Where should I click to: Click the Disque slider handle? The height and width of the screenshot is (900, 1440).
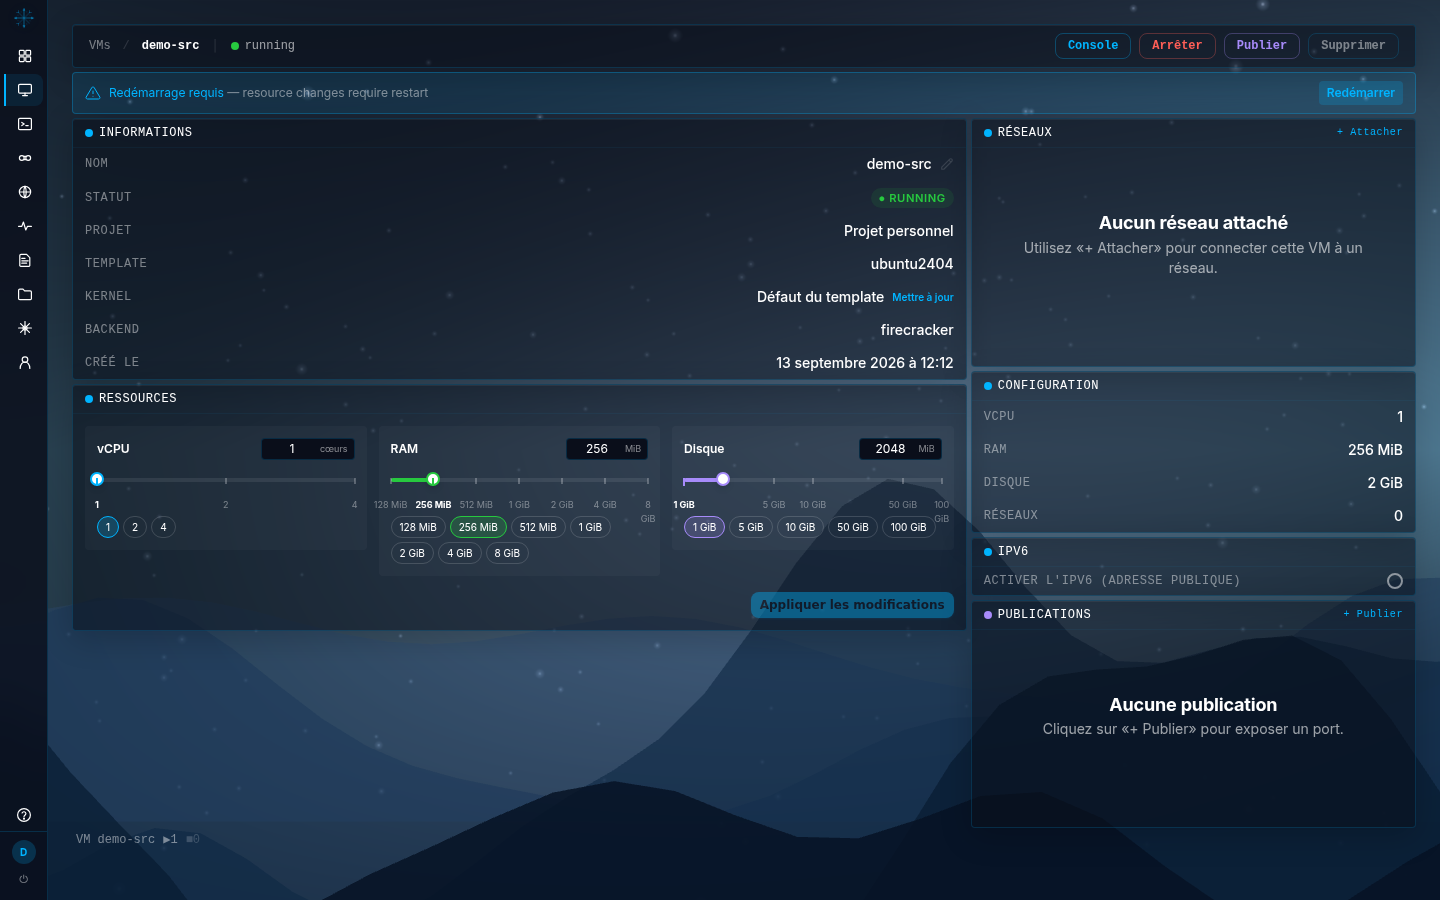click(723, 479)
